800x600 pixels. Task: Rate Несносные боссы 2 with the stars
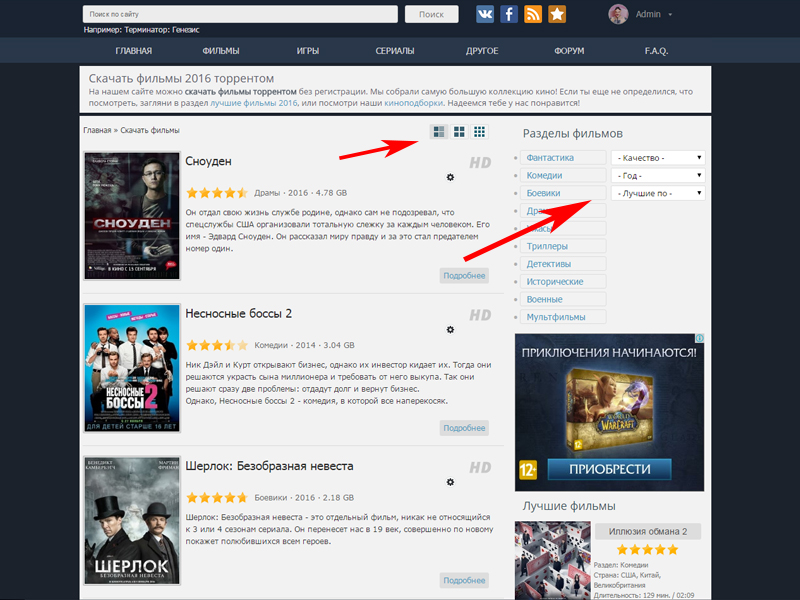pos(217,345)
